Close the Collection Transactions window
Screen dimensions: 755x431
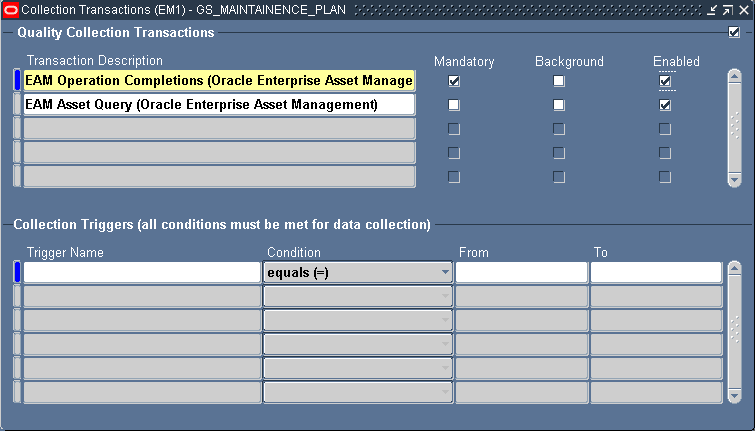(x=744, y=10)
